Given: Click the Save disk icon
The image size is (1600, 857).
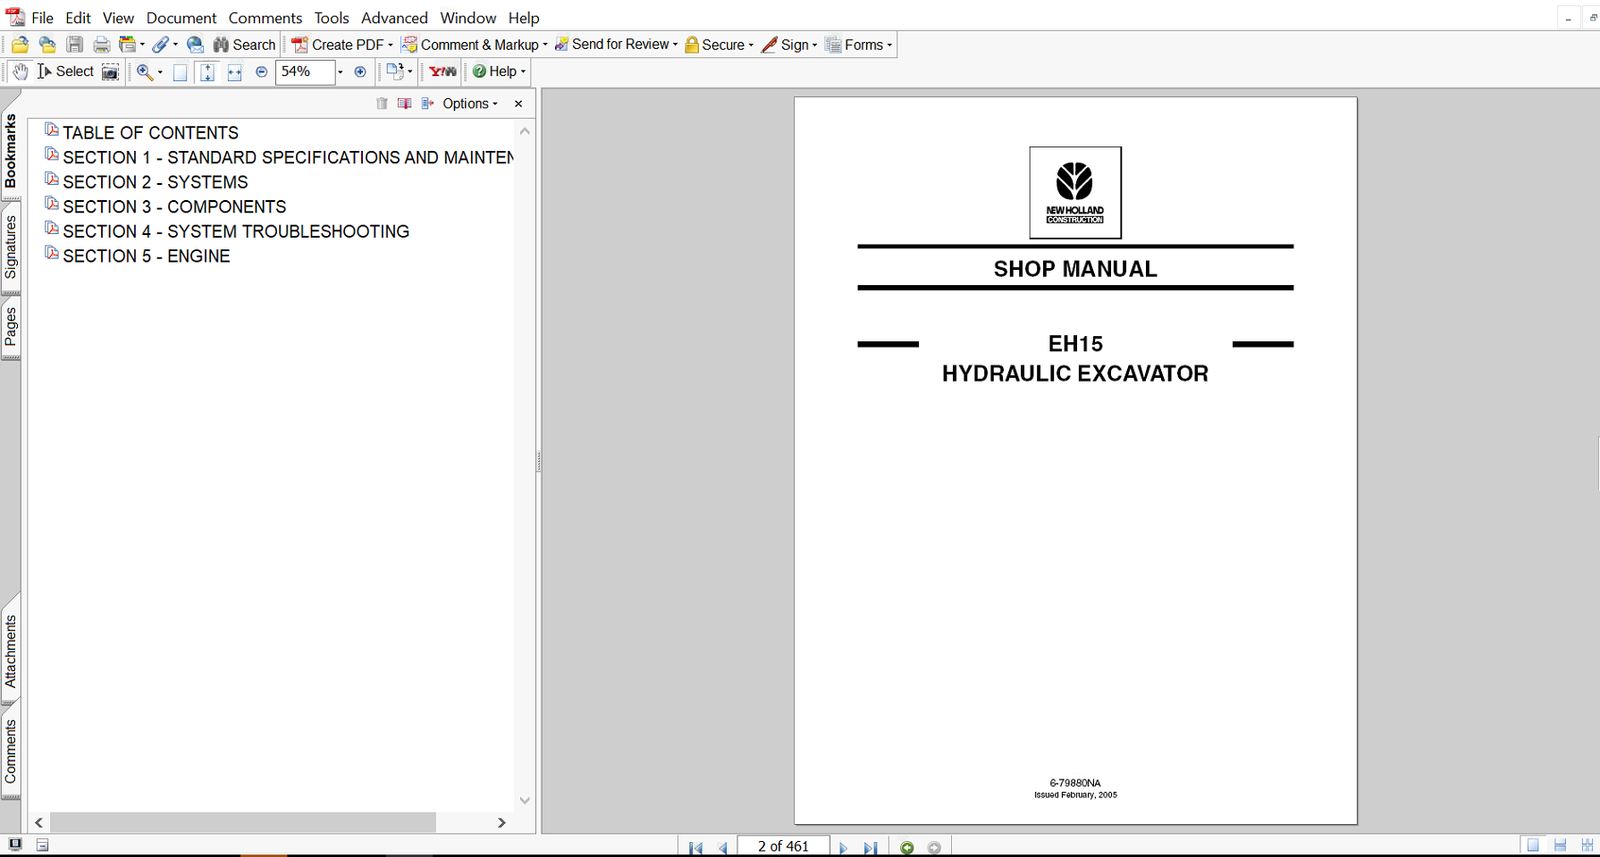Looking at the screenshot, I should click(x=75, y=45).
